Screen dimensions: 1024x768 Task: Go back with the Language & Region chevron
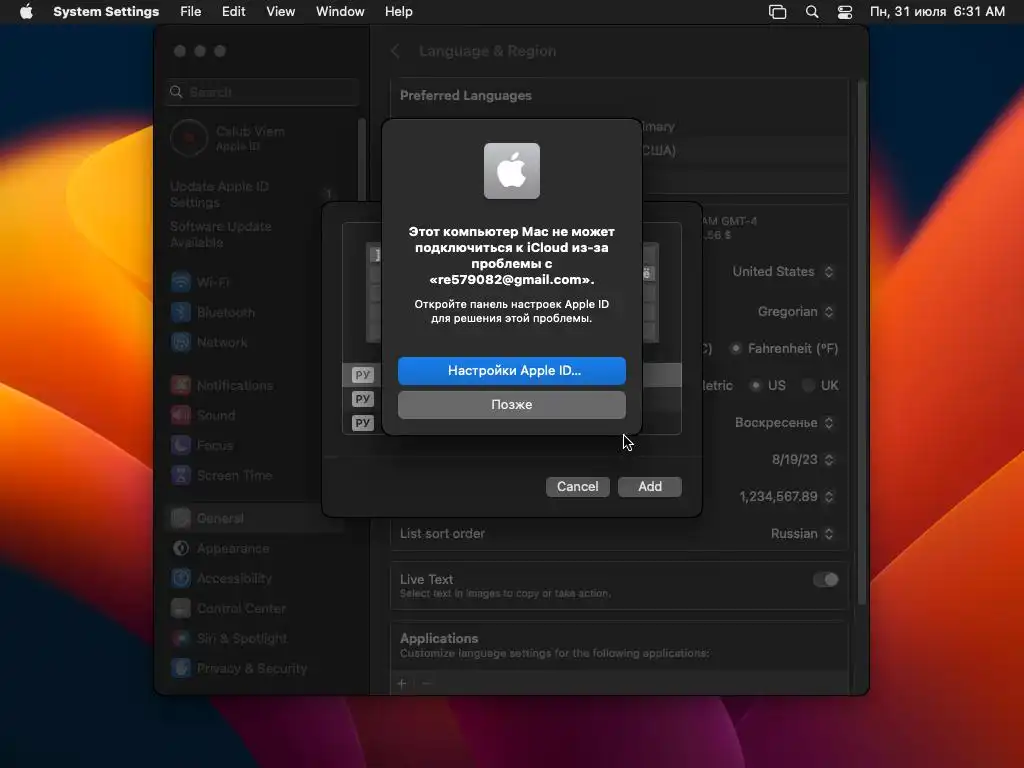pos(395,51)
